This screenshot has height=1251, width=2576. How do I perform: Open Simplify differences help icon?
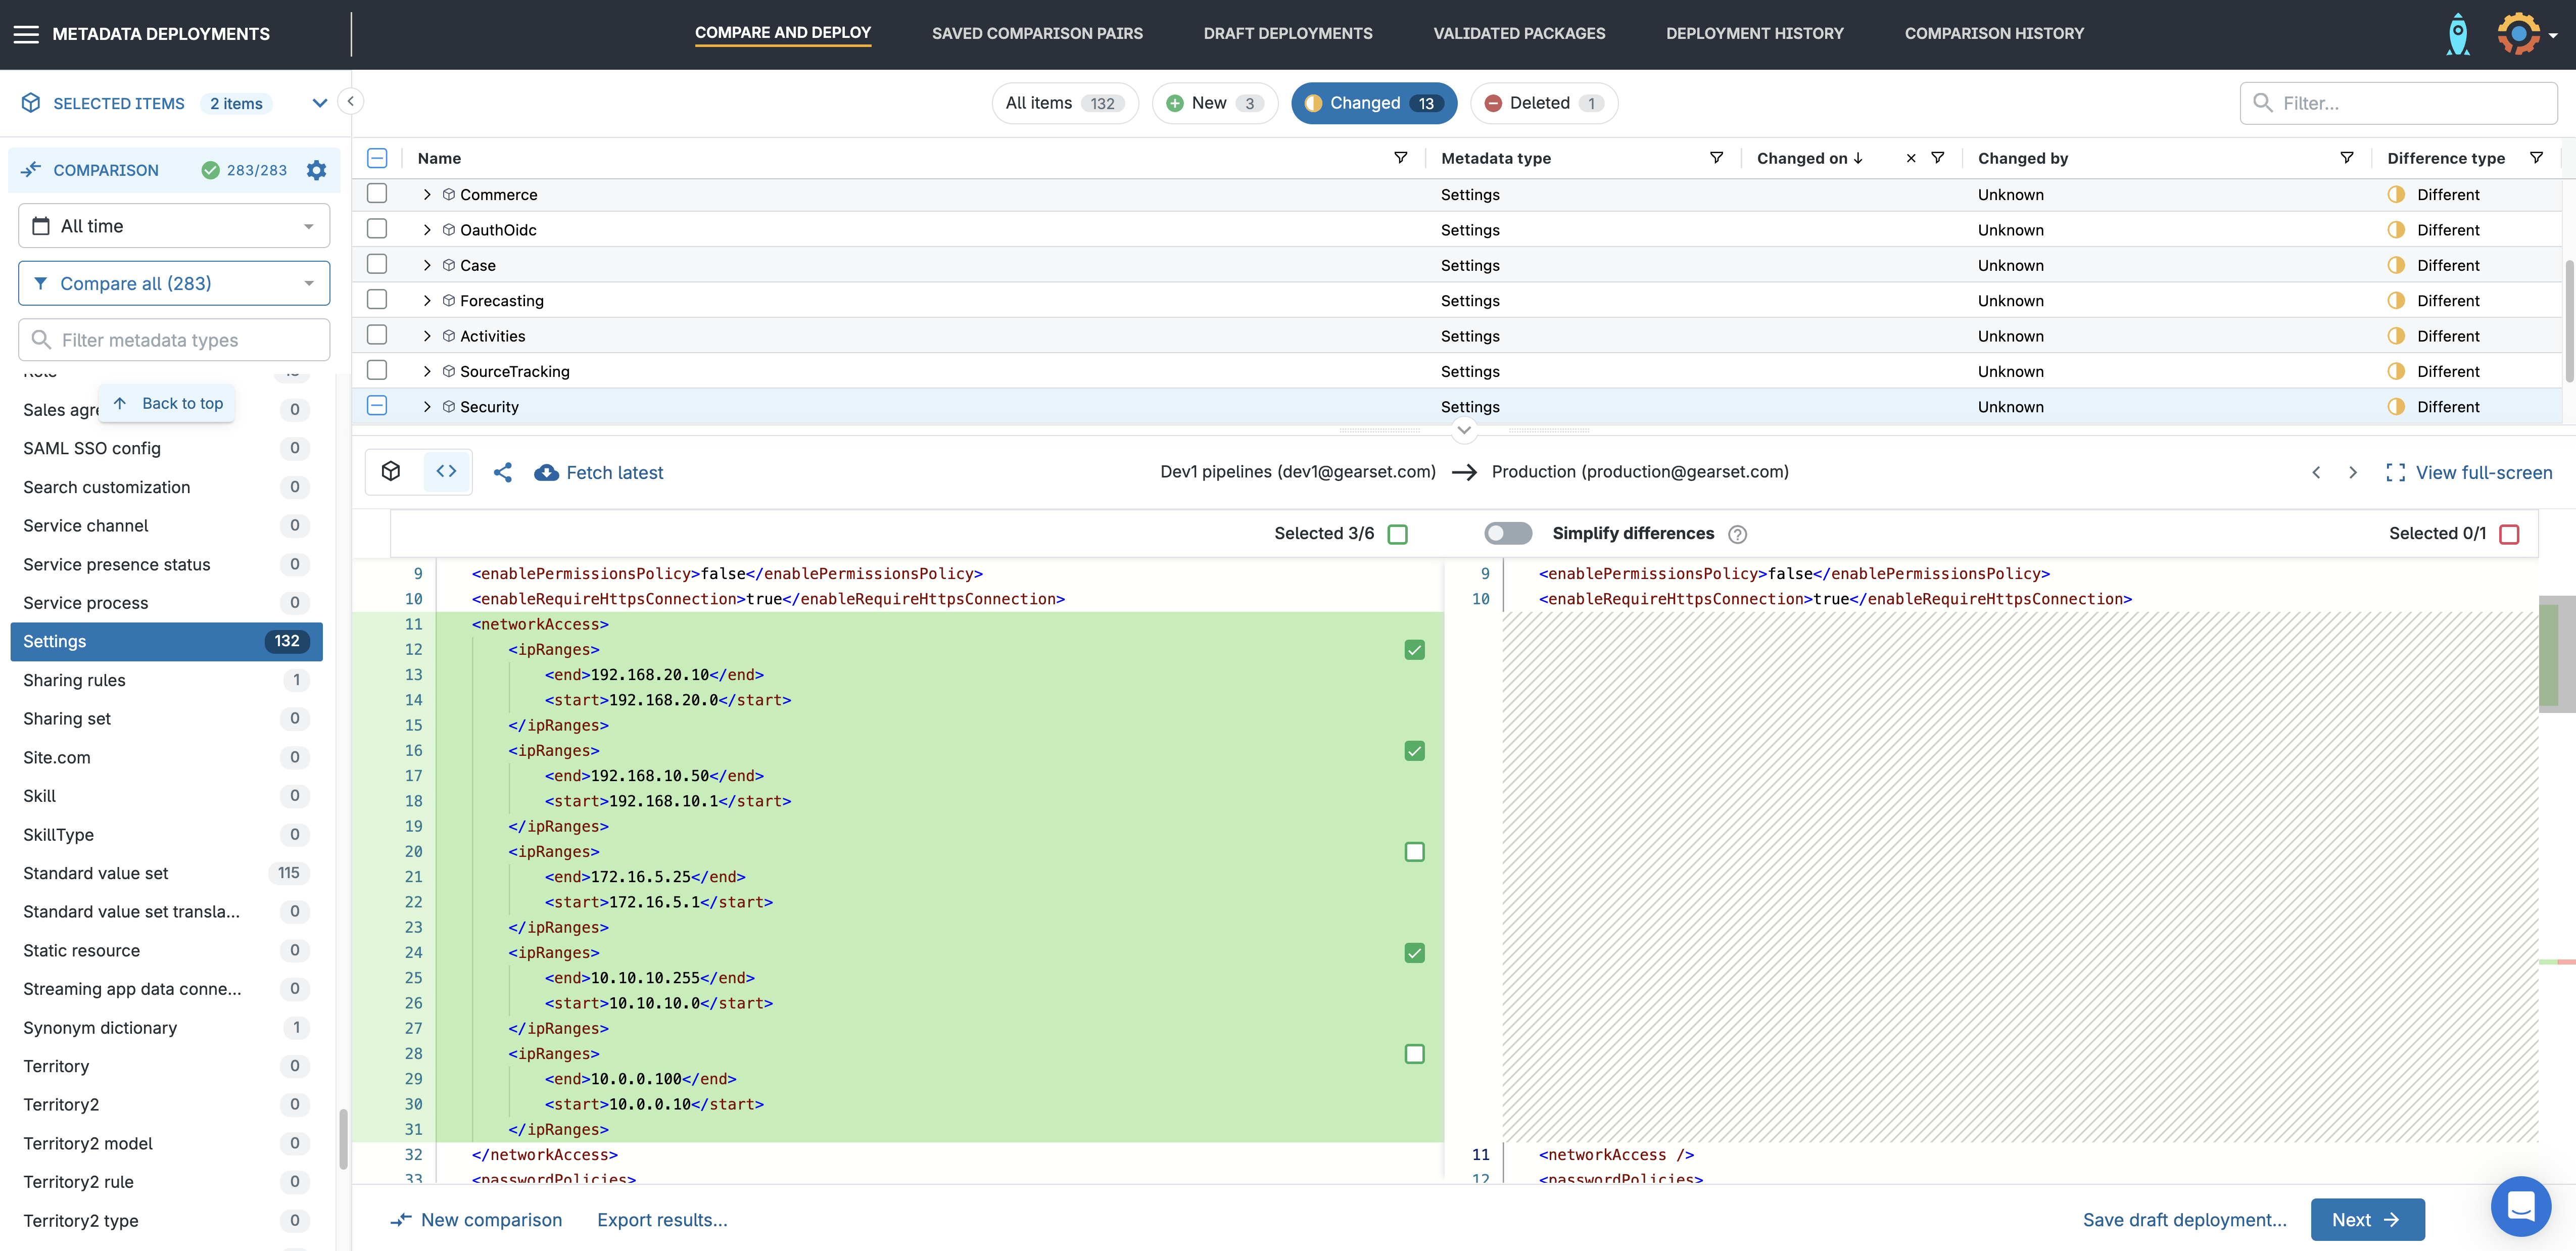pos(1737,534)
